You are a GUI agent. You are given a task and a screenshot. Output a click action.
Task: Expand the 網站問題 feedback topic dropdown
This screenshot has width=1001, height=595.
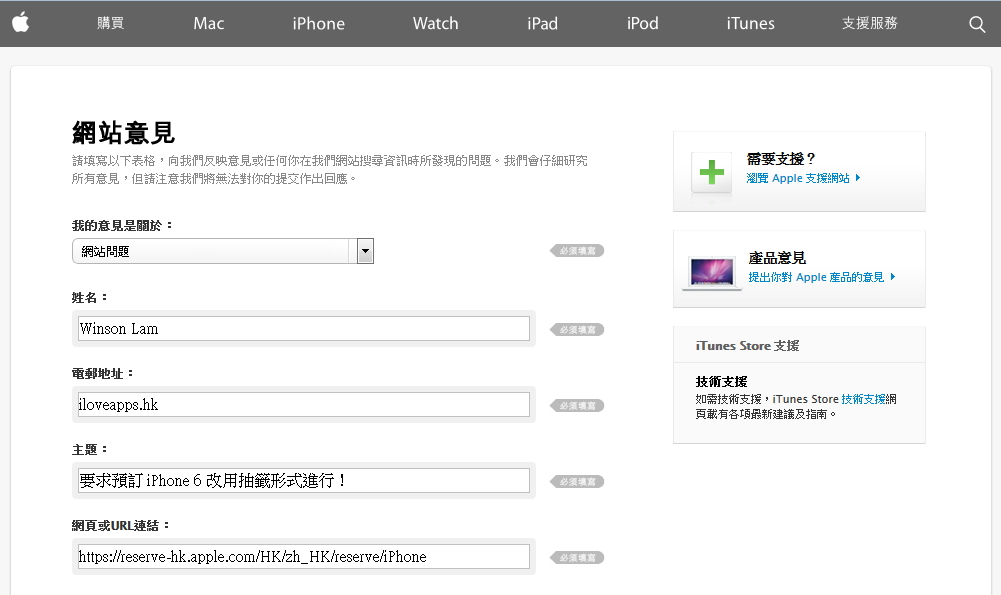(x=223, y=251)
